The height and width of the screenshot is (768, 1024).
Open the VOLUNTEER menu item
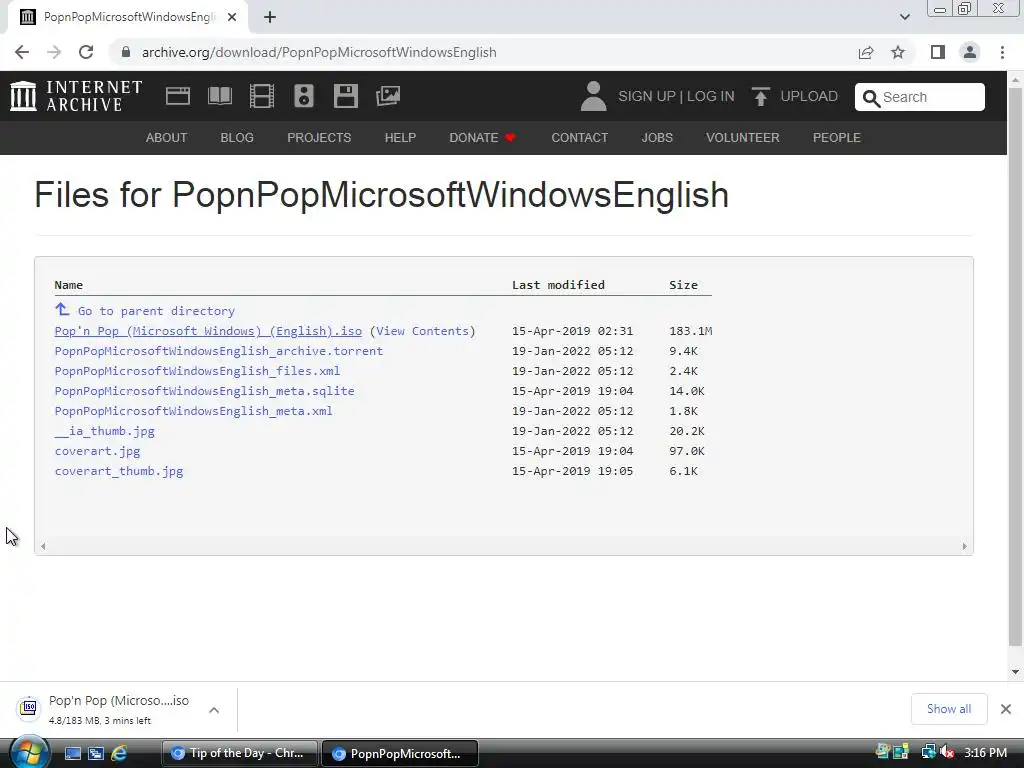click(x=743, y=138)
